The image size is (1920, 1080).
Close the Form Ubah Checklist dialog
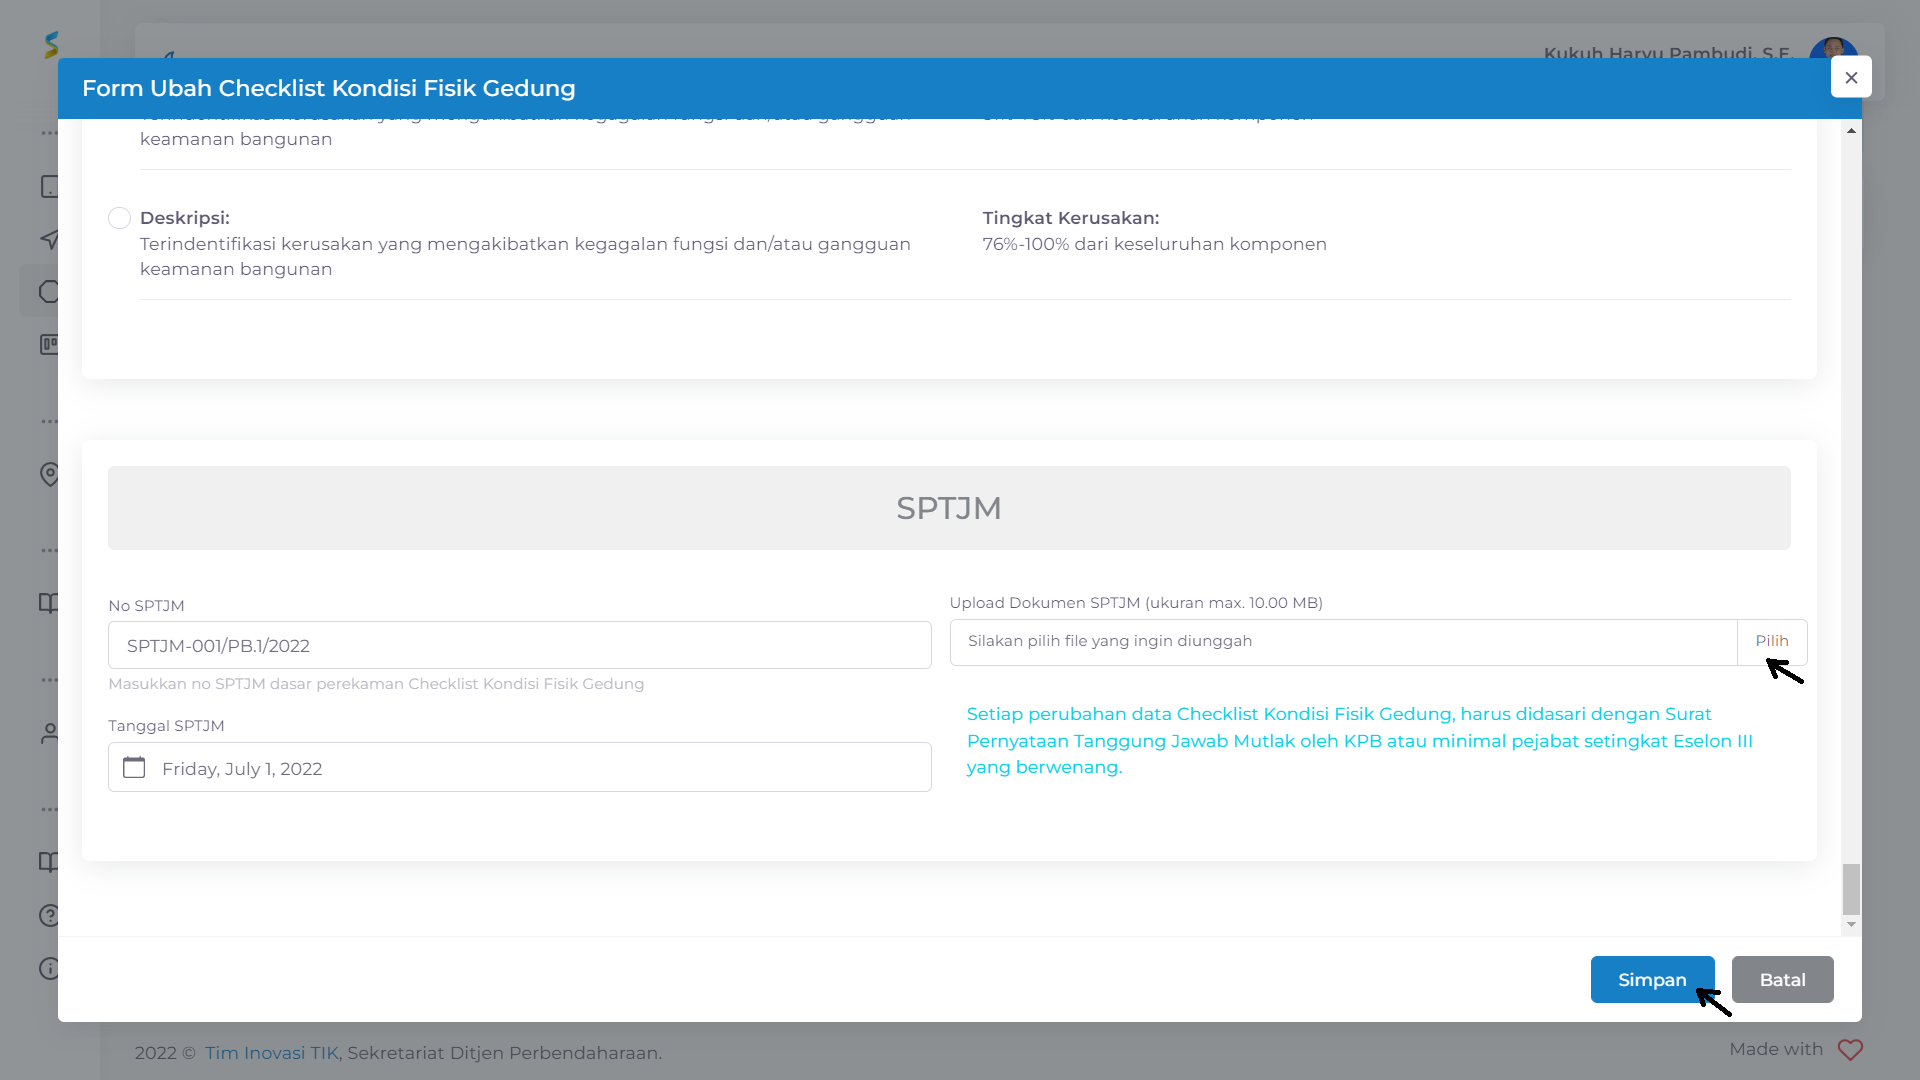tap(1851, 77)
